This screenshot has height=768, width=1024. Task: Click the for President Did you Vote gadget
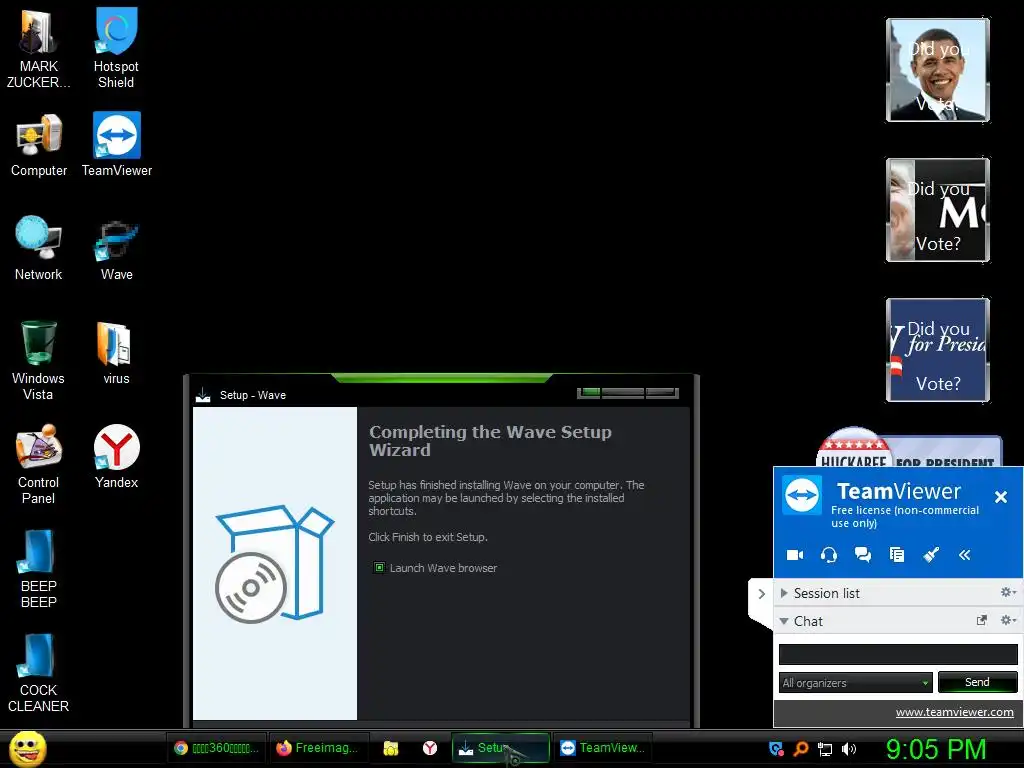(938, 350)
